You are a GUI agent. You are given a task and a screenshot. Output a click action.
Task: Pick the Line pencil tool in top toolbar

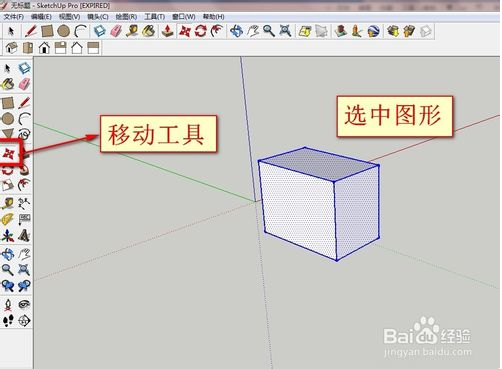[x=31, y=31]
